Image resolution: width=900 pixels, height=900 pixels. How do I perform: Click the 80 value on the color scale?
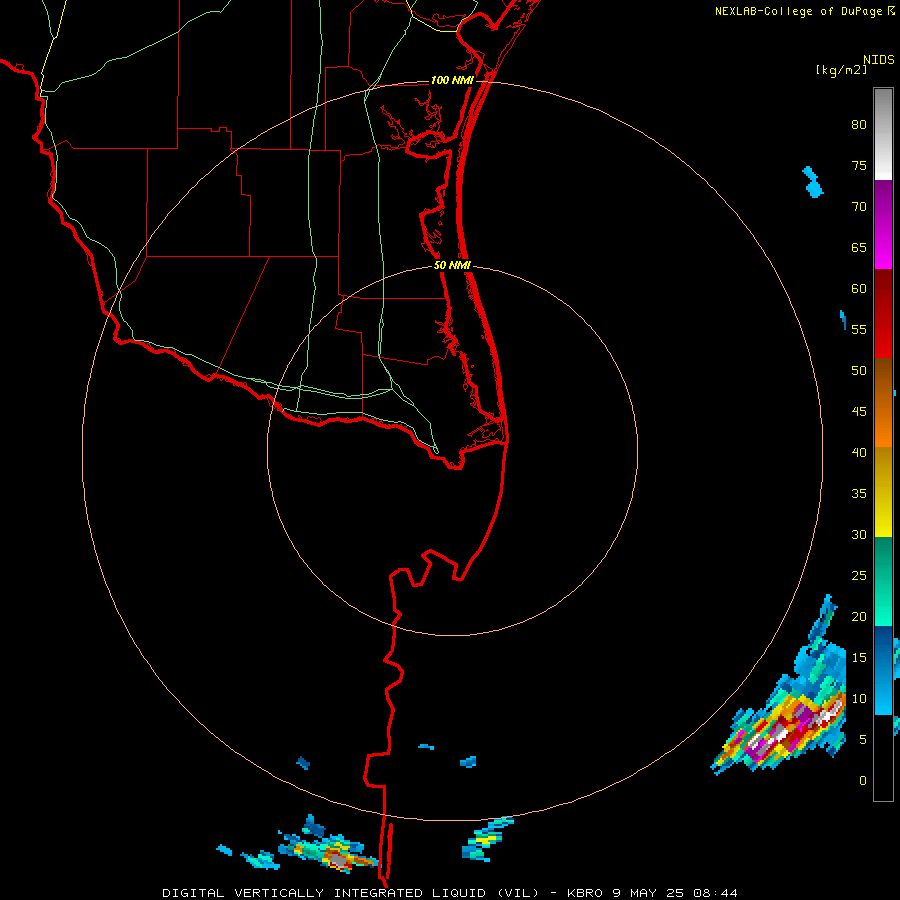pos(859,125)
